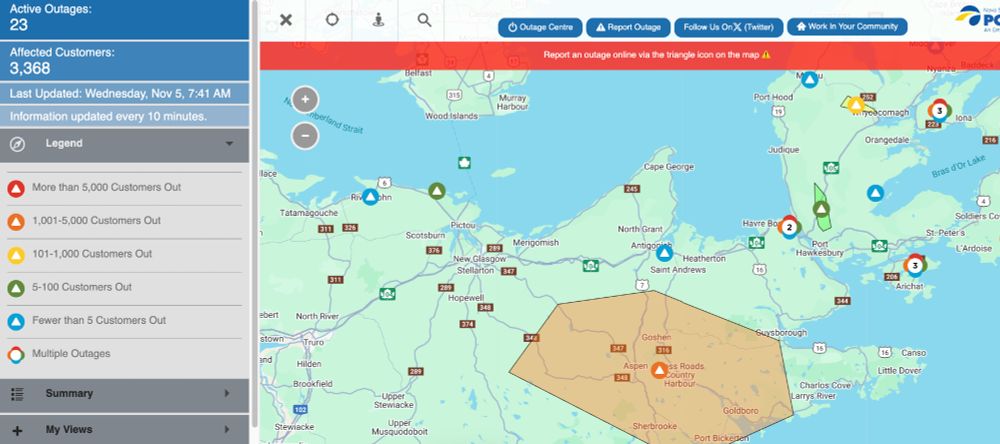Click the 'Sherbrooke' map label

click(x=655, y=426)
